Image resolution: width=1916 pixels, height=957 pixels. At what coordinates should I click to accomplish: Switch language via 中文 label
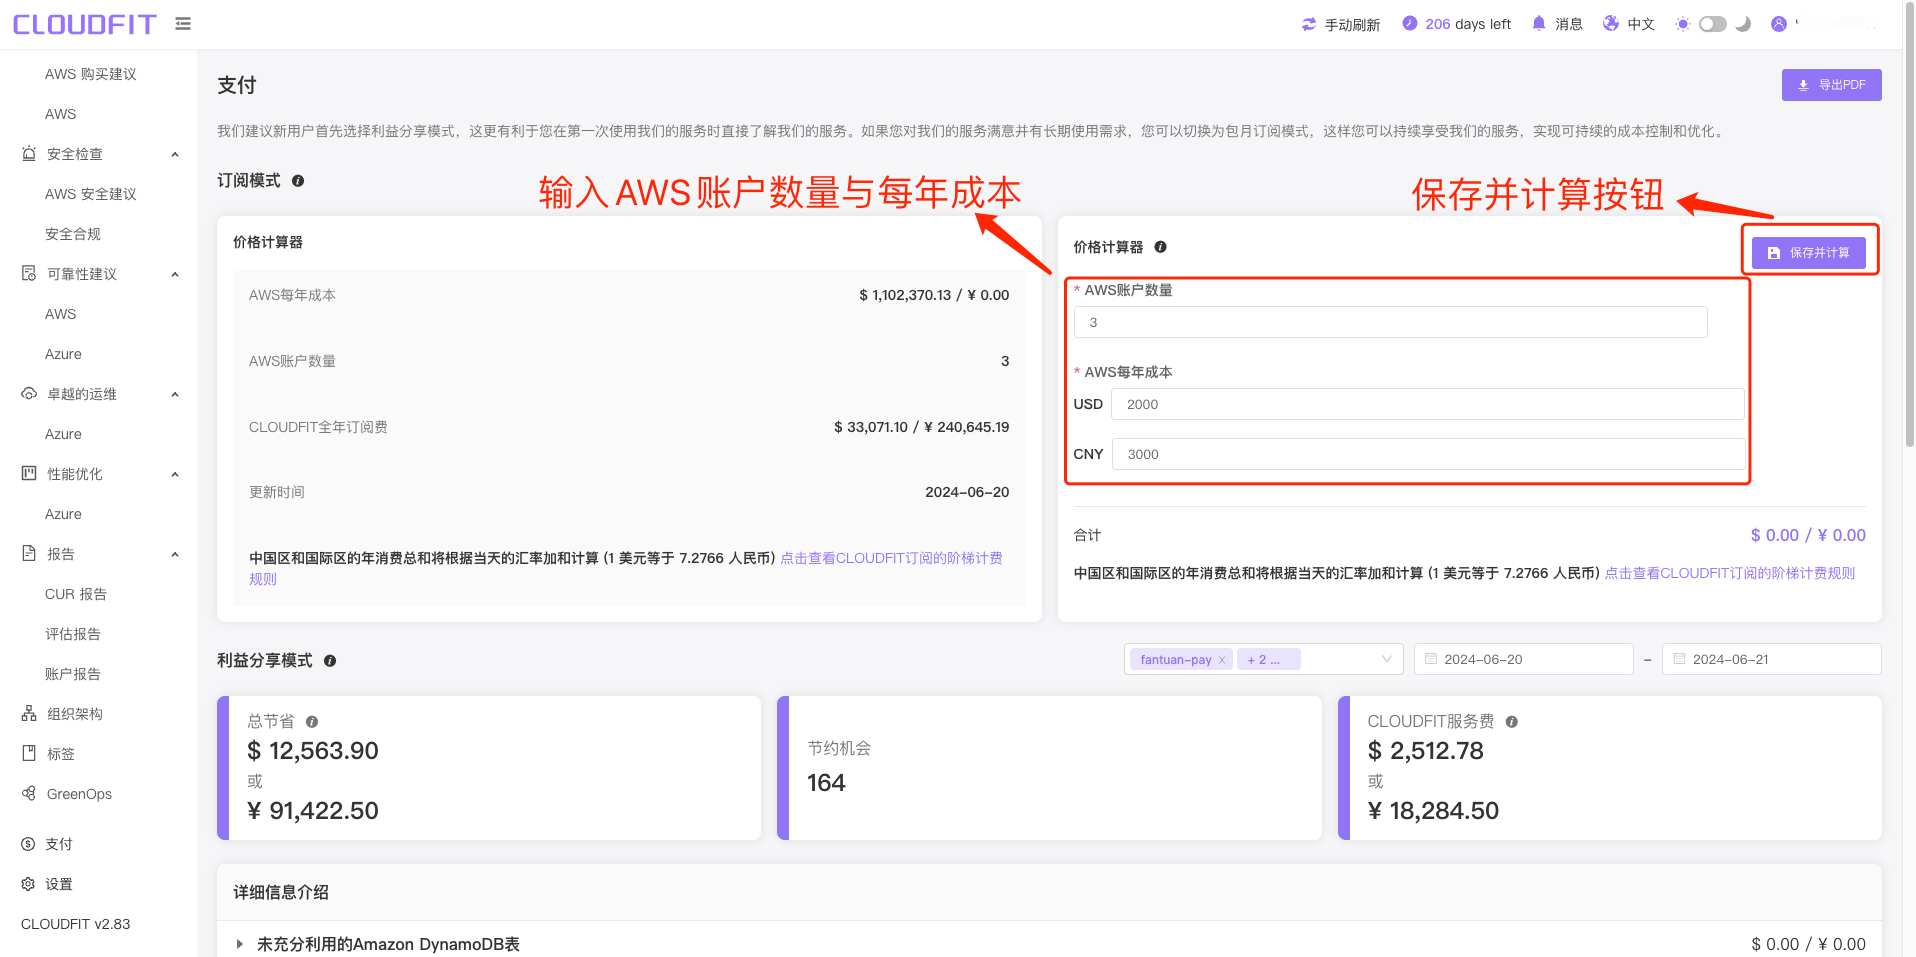[1640, 24]
